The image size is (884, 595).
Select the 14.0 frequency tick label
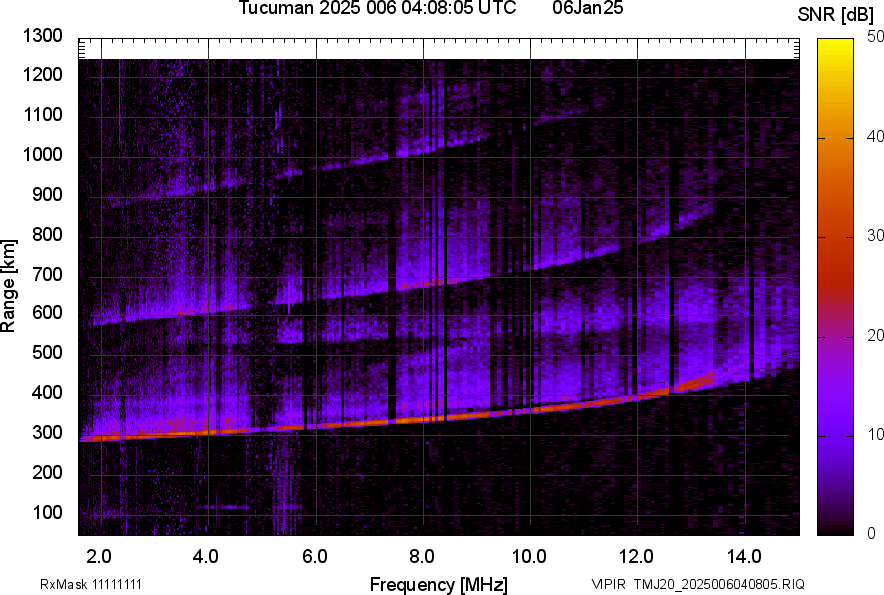point(746,556)
